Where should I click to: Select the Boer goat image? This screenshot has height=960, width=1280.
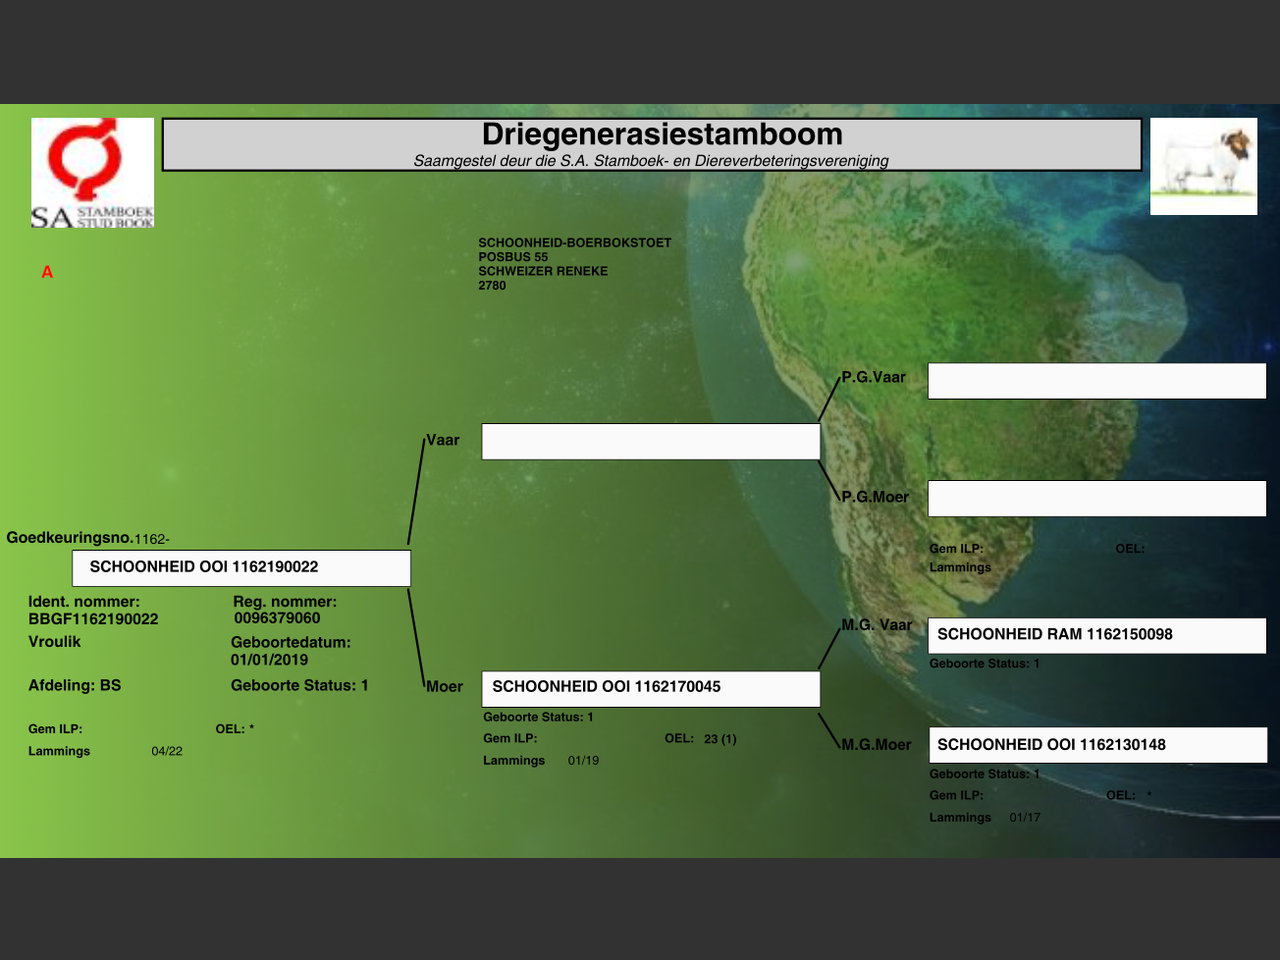1203,165
